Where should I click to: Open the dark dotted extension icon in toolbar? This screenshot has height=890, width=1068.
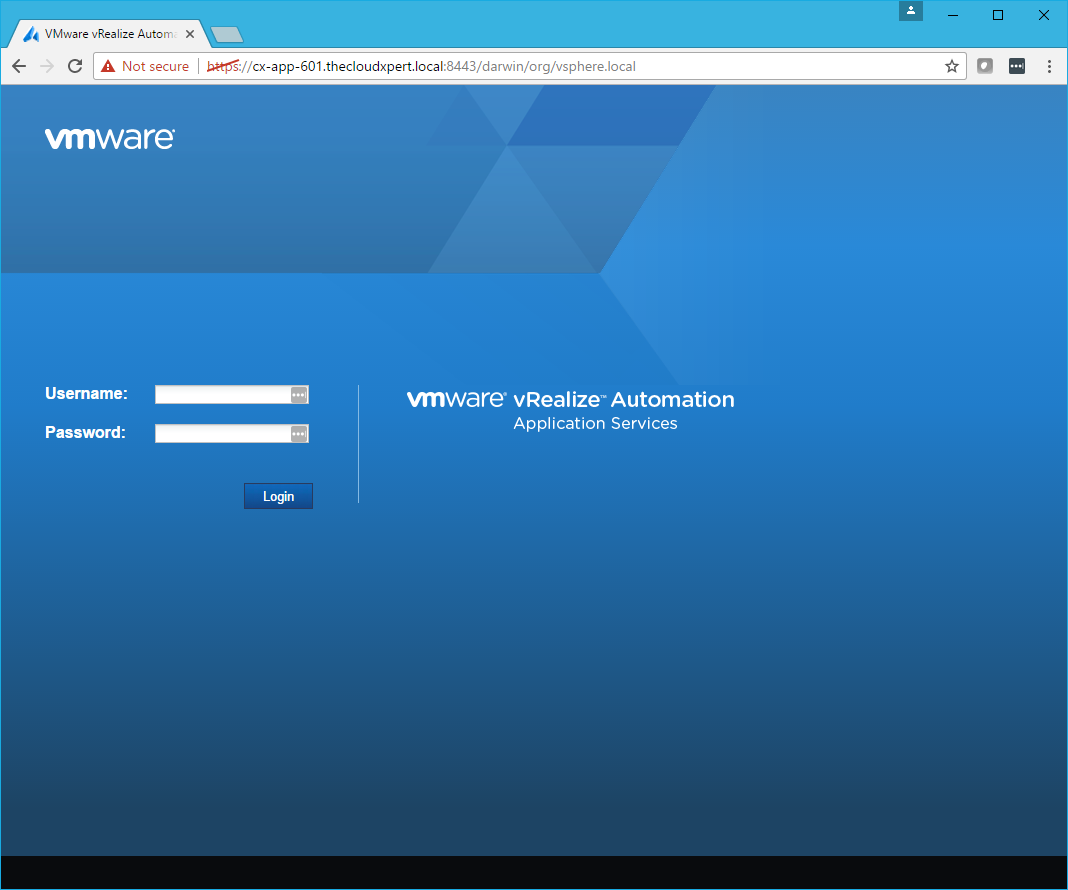coord(1016,66)
